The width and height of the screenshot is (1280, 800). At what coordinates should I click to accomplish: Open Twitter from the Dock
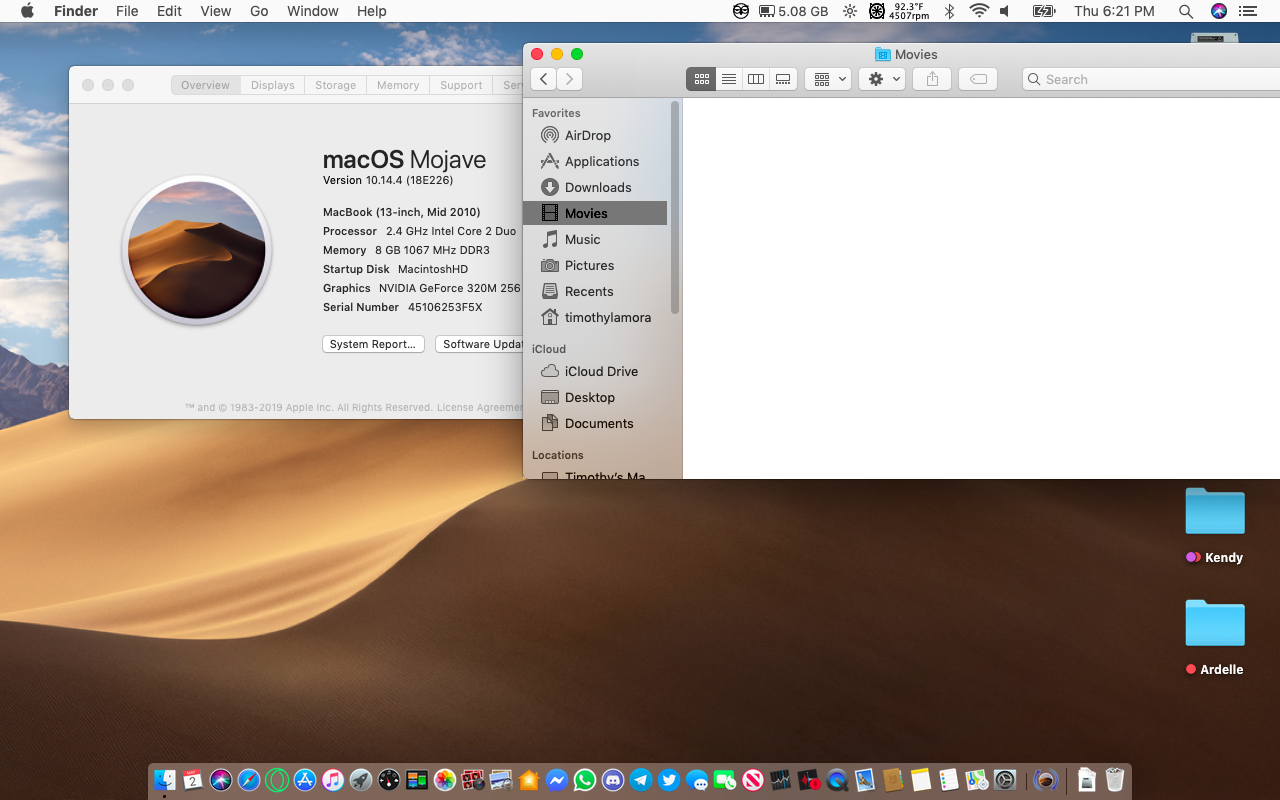(669, 780)
